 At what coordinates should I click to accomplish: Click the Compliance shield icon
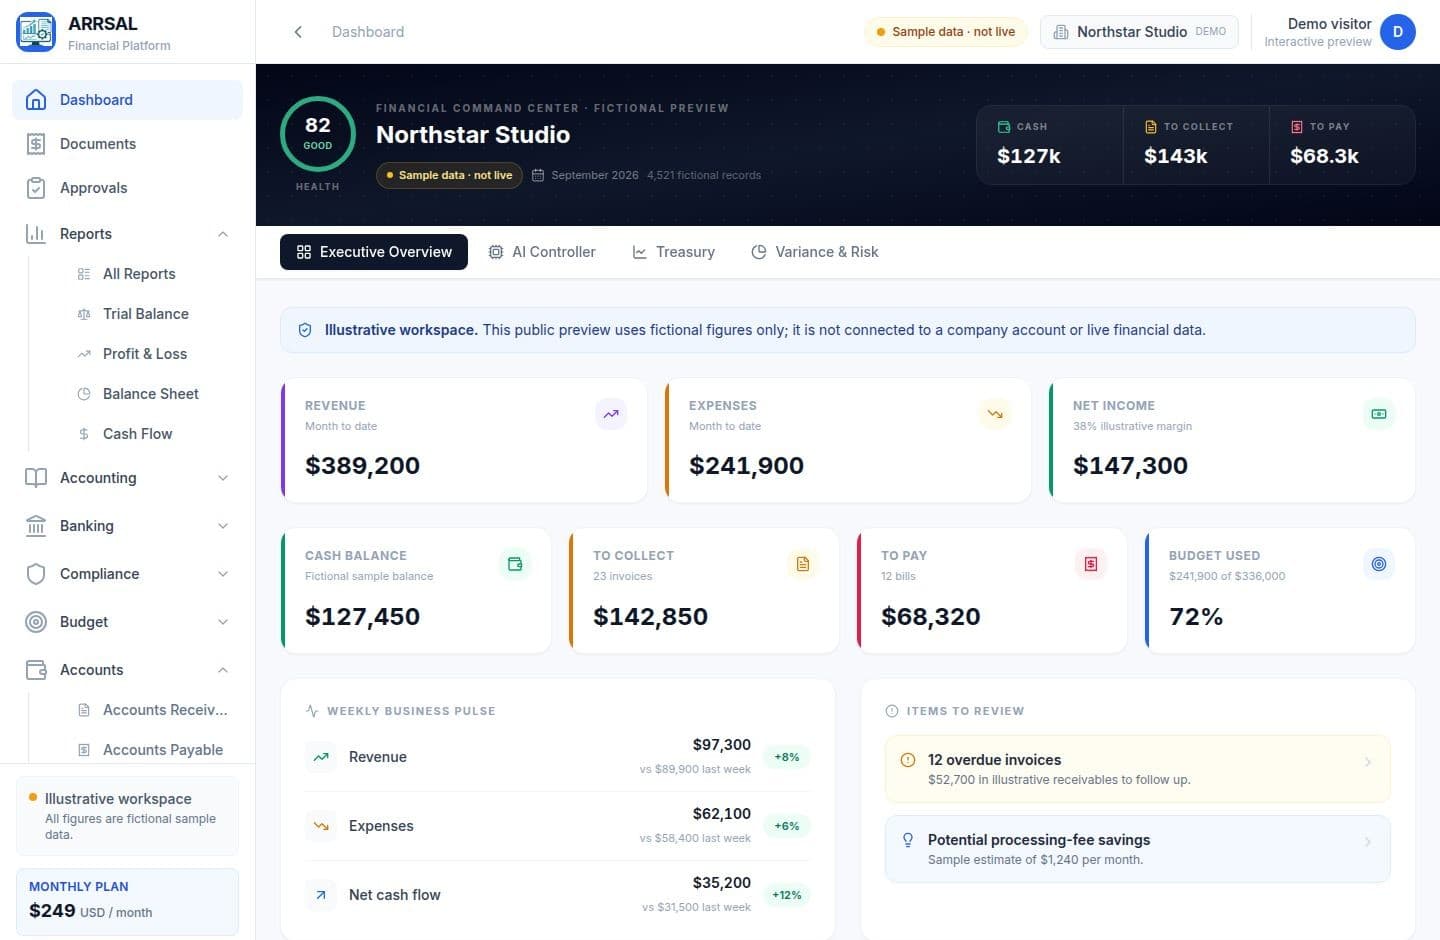click(x=36, y=574)
